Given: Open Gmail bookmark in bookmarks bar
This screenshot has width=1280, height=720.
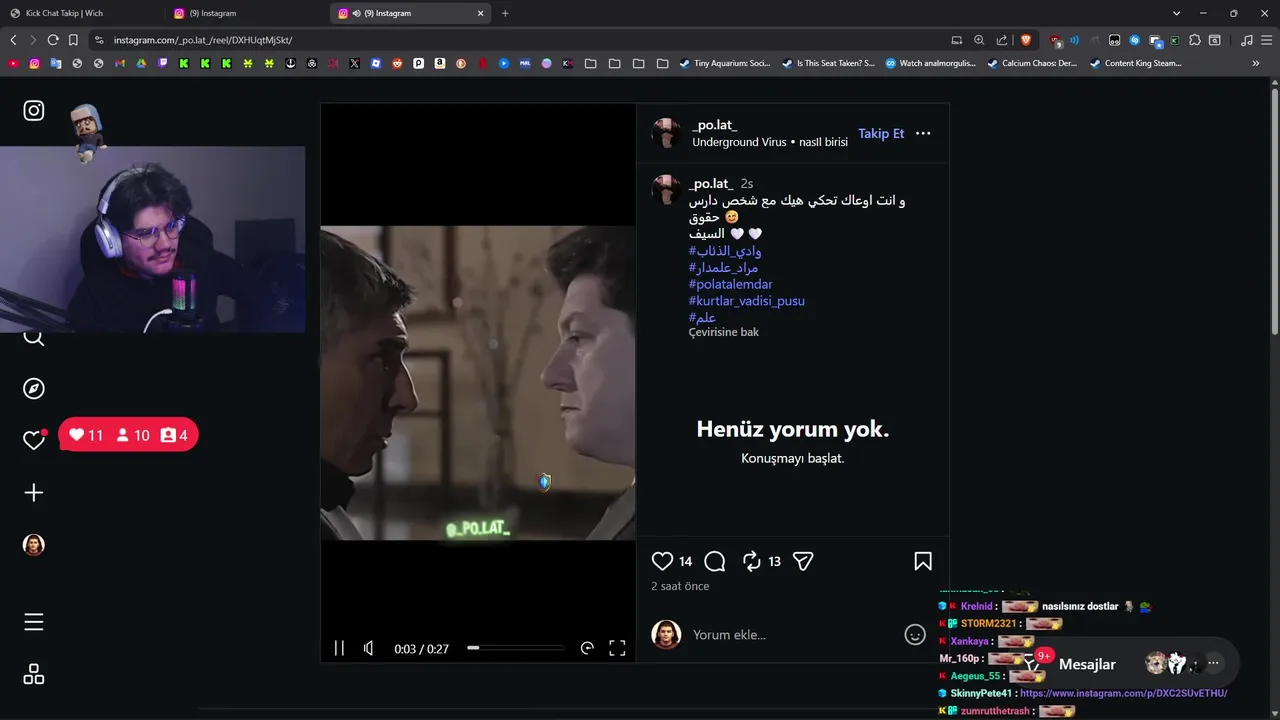Looking at the screenshot, I should [120, 63].
